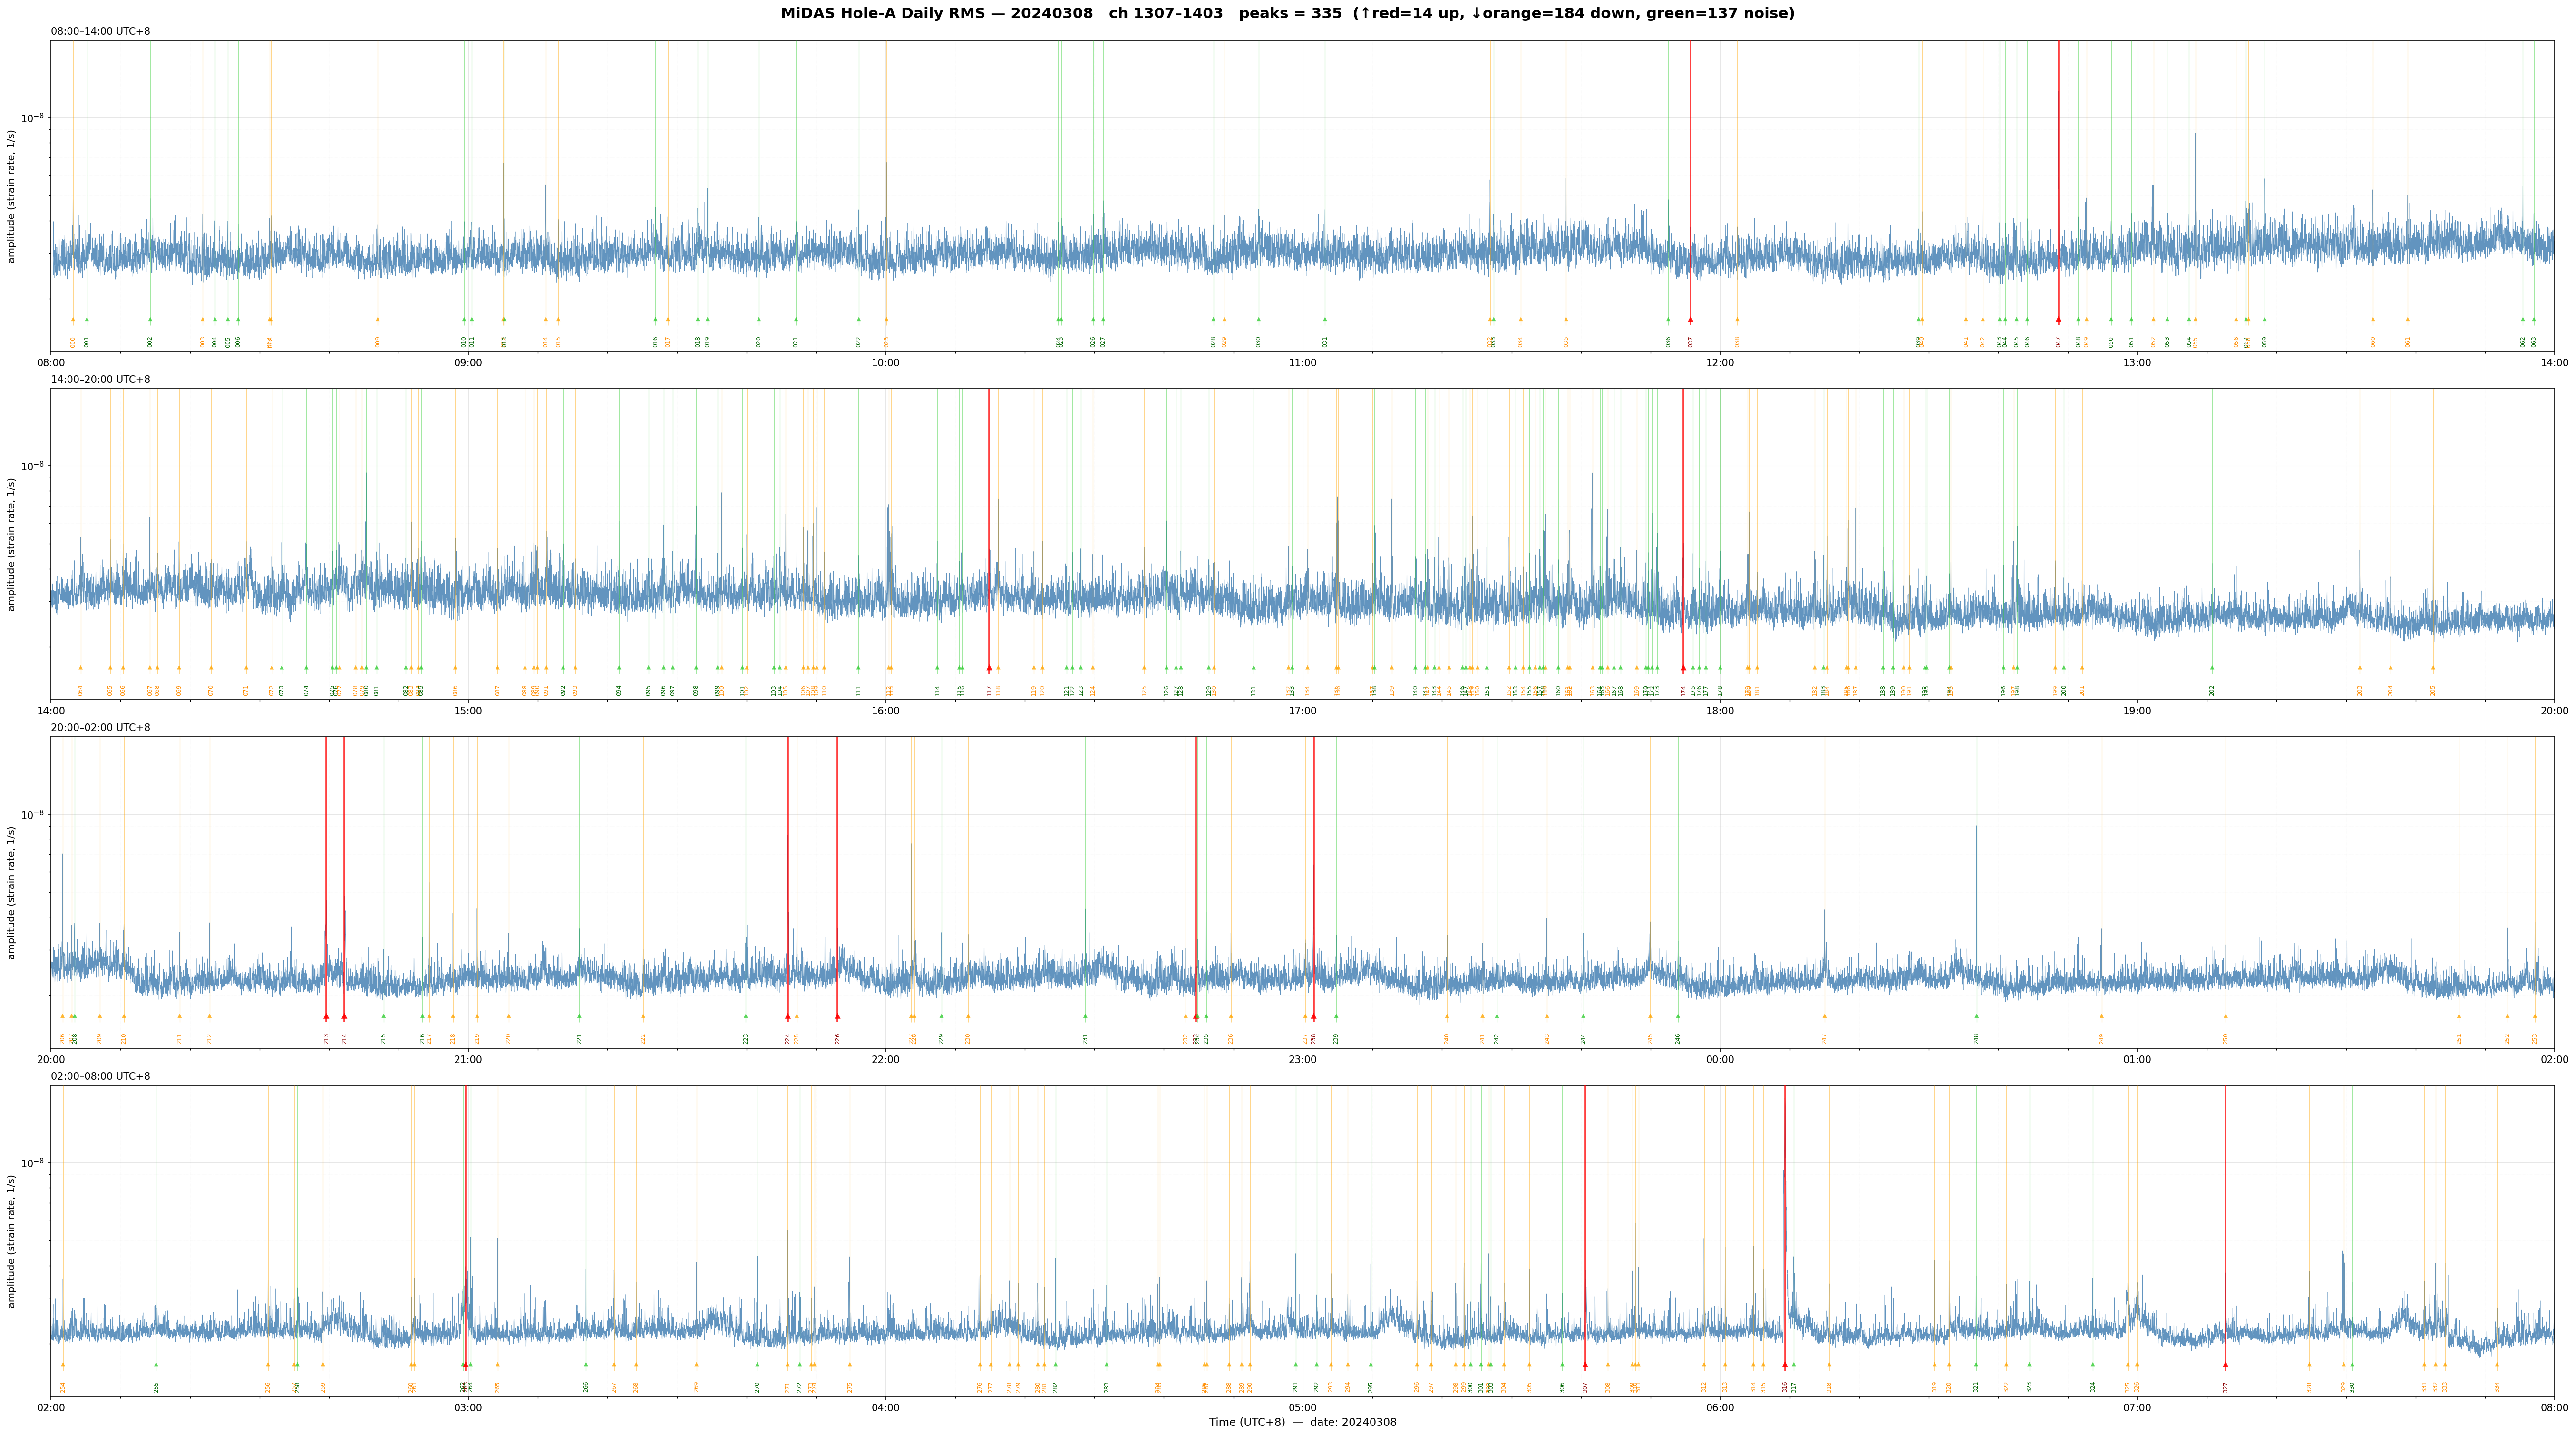Select the "12:00" time tick label
The width and height of the screenshot is (2576, 1435).
(x=1720, y=363)
